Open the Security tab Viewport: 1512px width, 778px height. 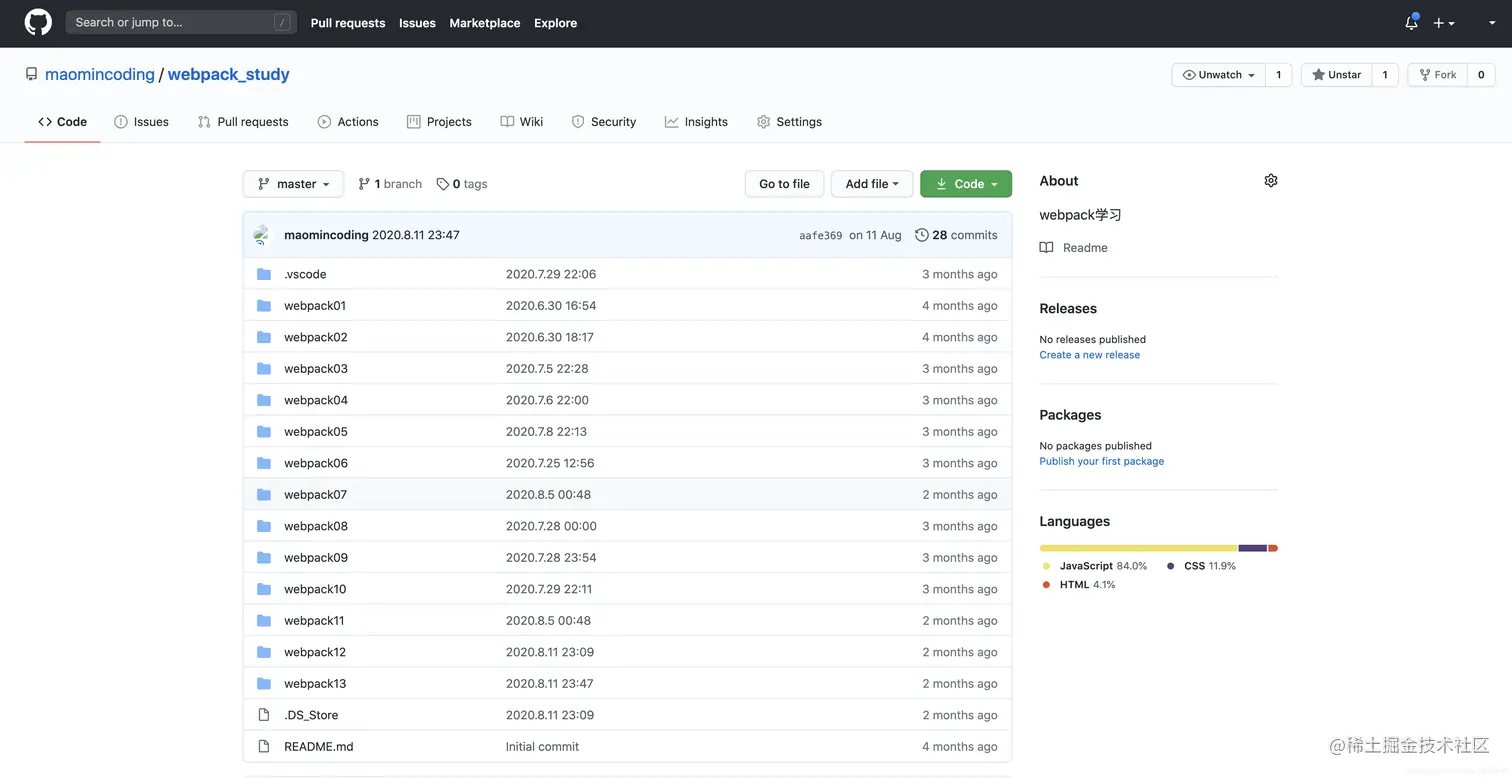coord(604,122)
